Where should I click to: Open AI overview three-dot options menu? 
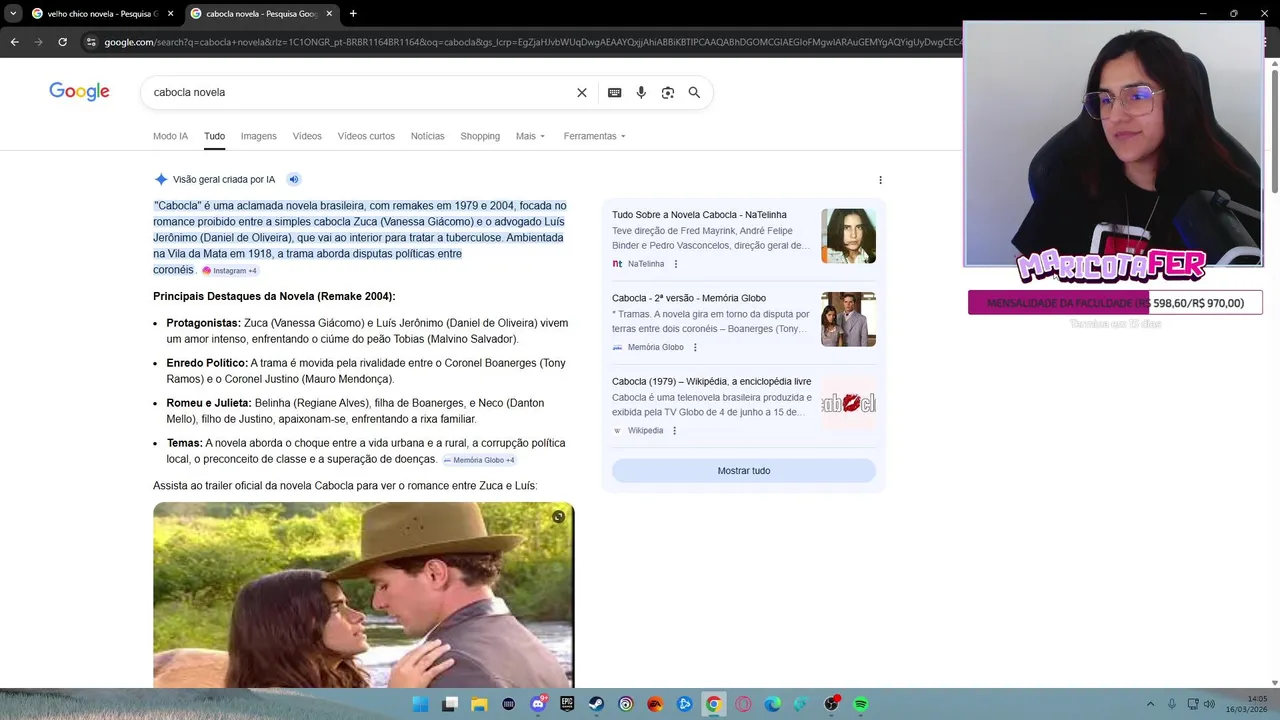coord(880,180)
